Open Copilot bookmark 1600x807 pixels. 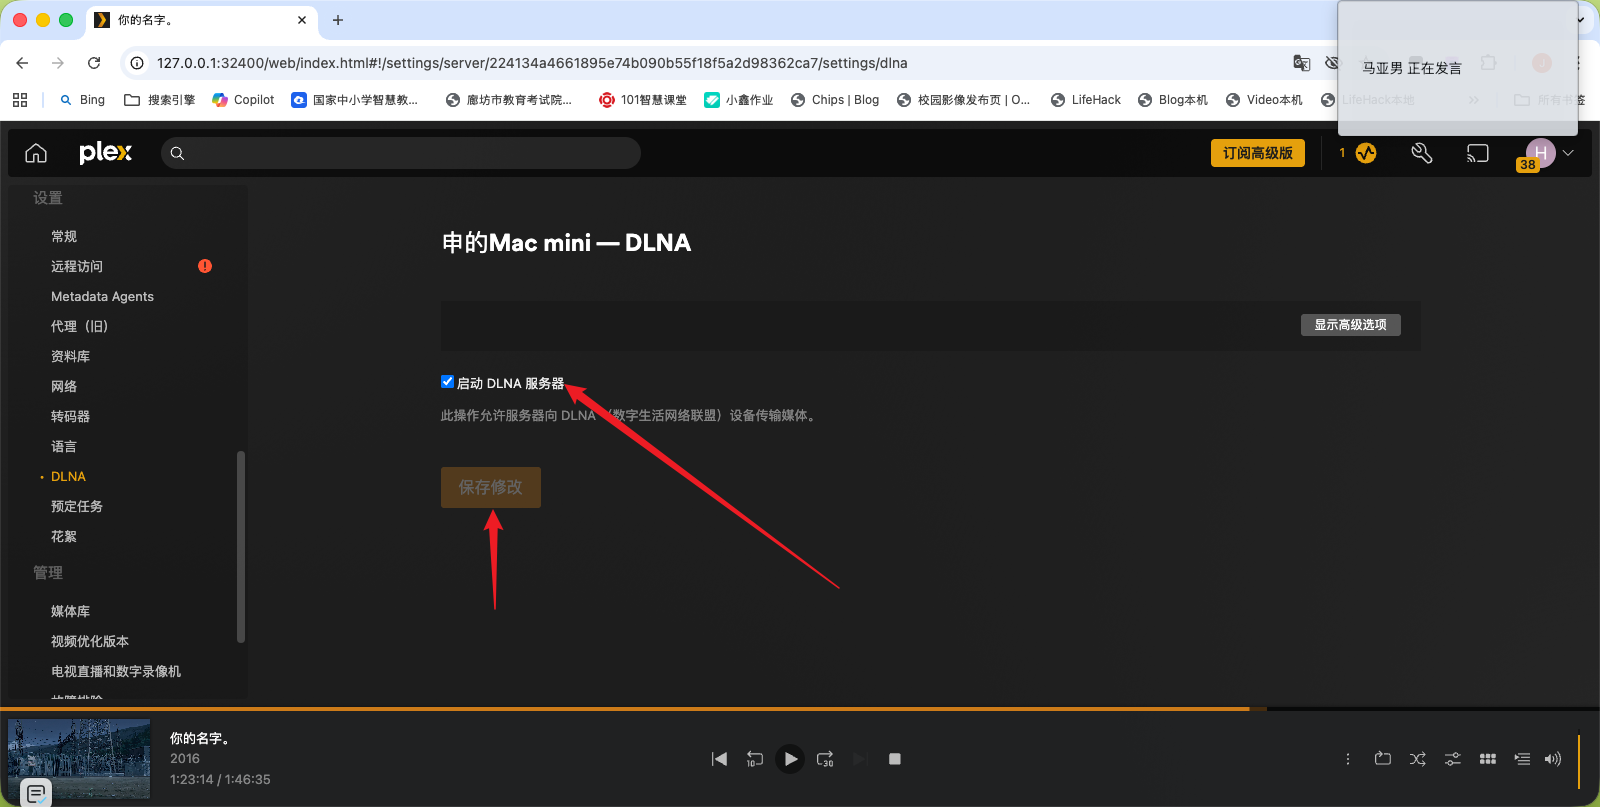[244, 100]
